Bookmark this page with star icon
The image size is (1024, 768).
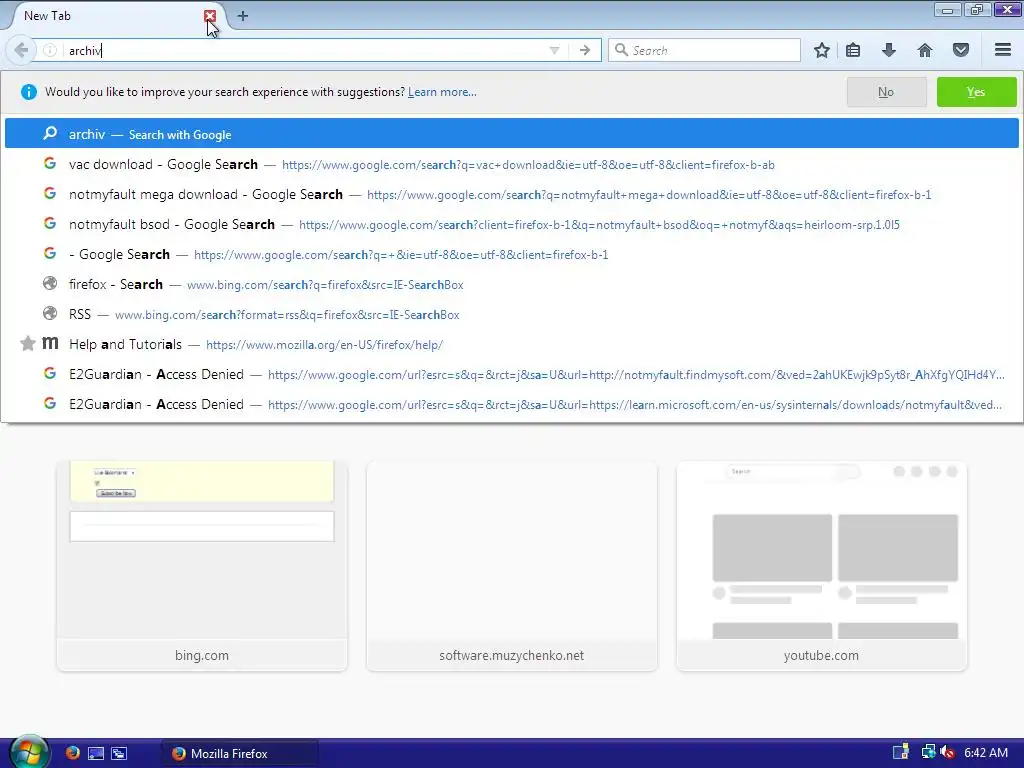[822, 50]
